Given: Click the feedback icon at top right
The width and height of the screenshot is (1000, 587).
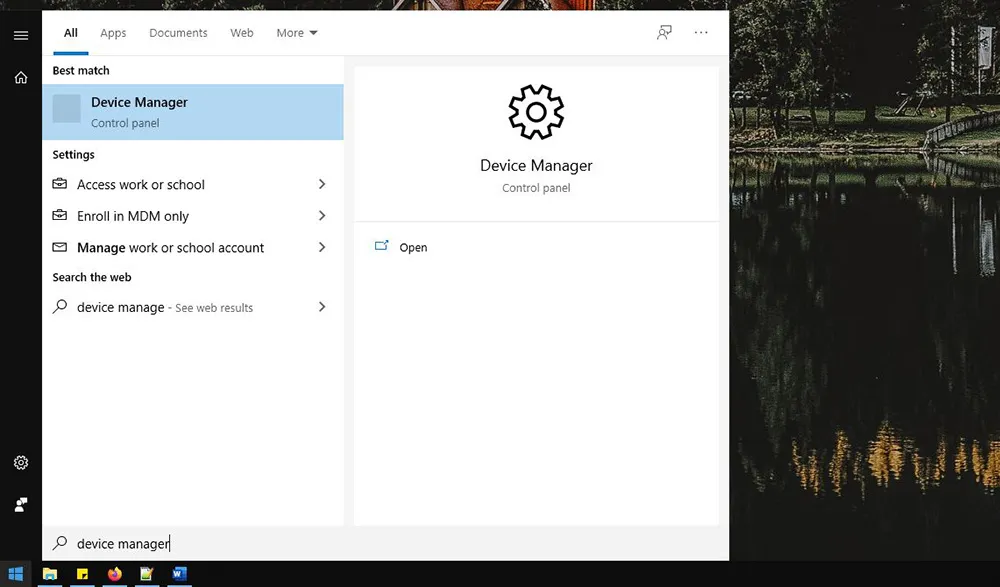Looking at the screenshot, I should click(x=664, y=33).
